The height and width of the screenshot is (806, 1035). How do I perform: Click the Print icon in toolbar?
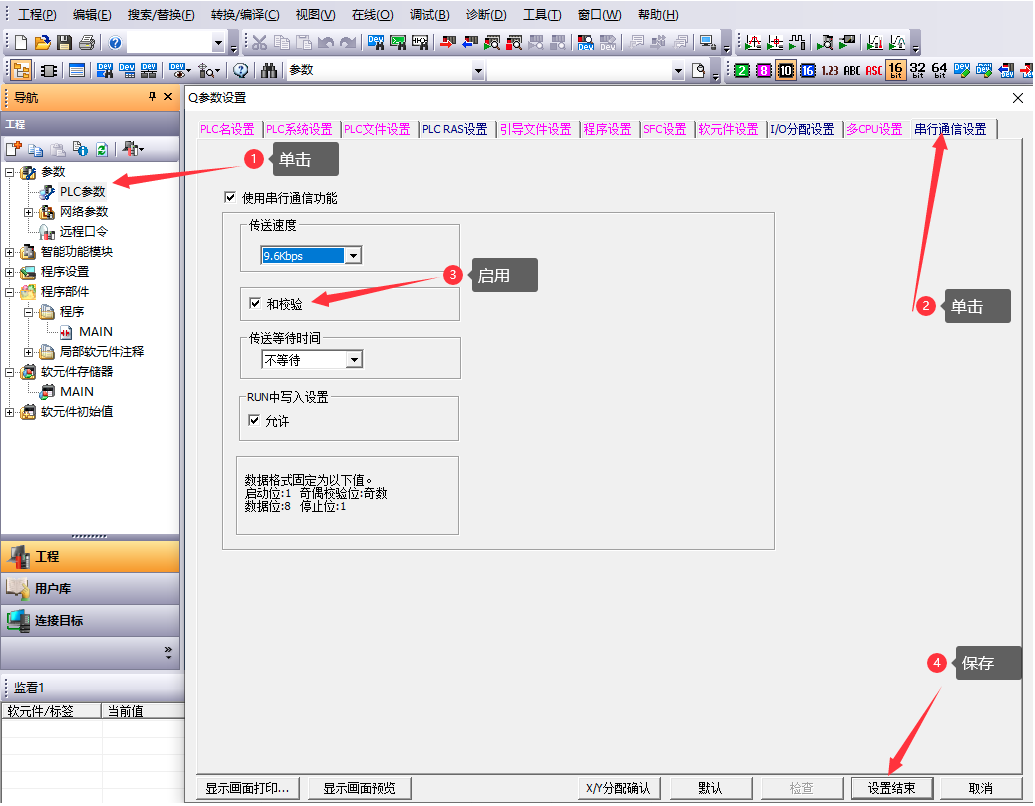86,42
